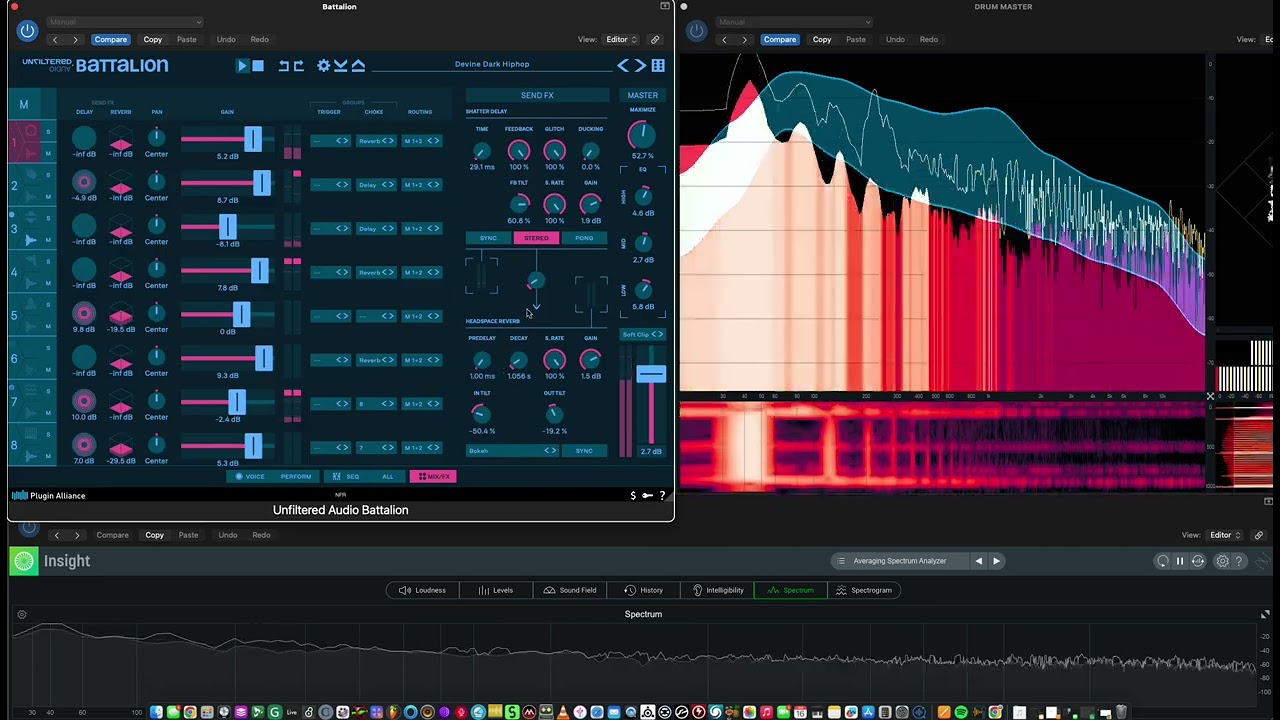Image resolution: width=1280 pixels, height=720 pixels.
Task: Toggle DRUM MASTER plugin power button
Action: click(697, 31)
